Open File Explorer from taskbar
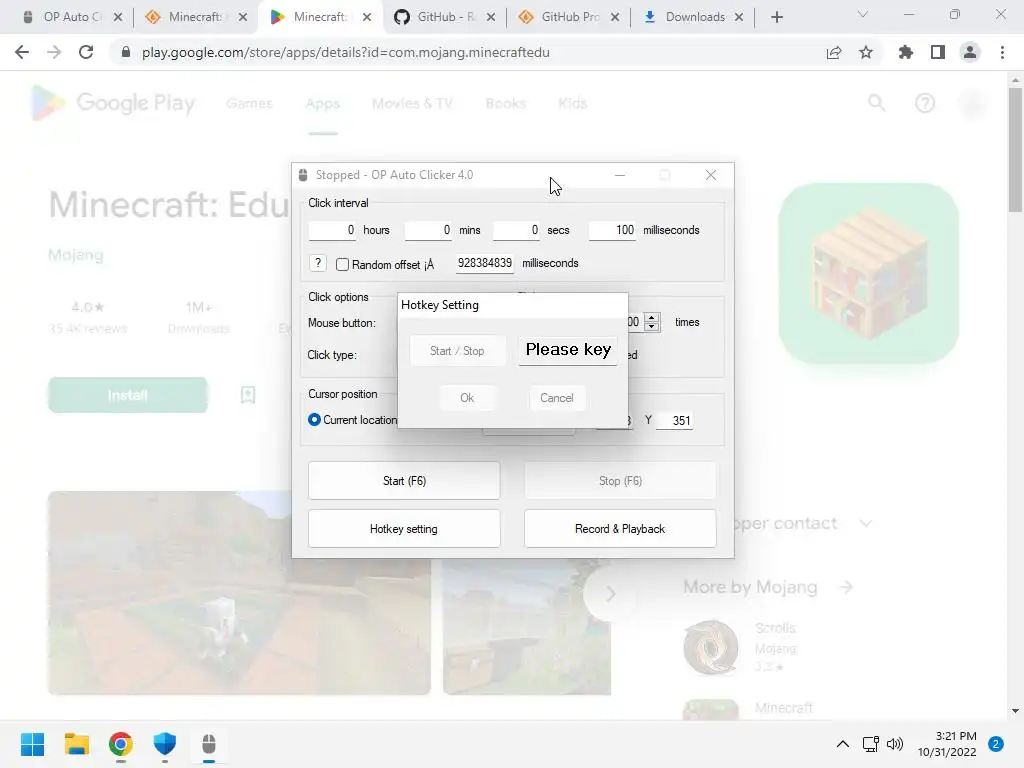 click(x=76, y=744)
